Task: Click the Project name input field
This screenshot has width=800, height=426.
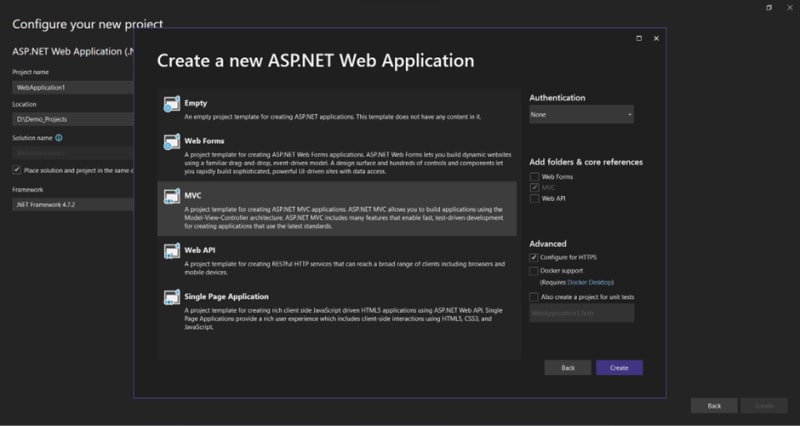Action: (72, 88)
